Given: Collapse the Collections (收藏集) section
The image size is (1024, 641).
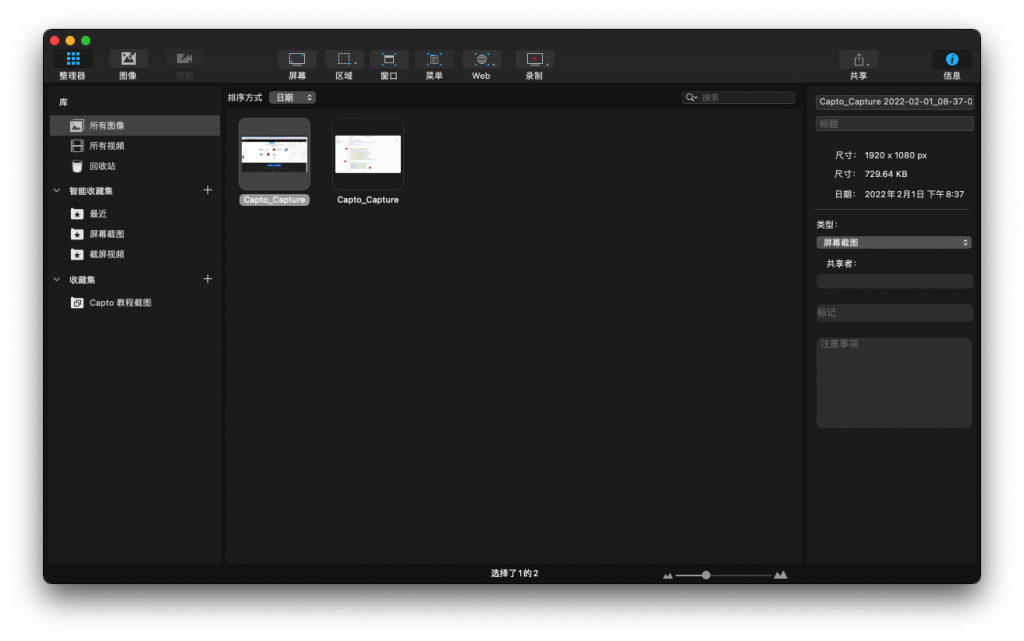Looking at the screenshot, I should coord(57,279).
